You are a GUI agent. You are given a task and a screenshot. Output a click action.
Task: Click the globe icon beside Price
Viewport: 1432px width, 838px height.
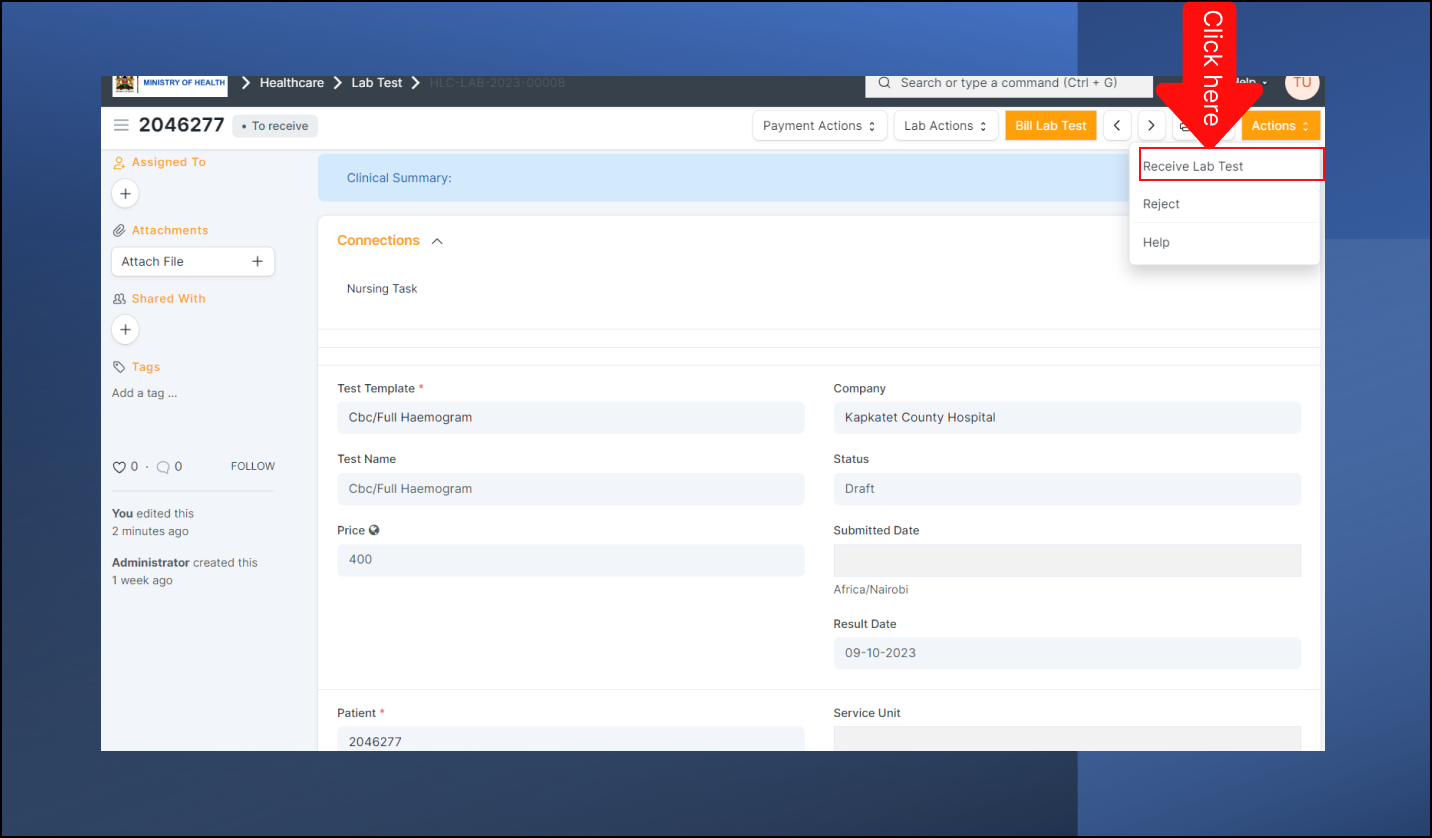coord(374,531)
